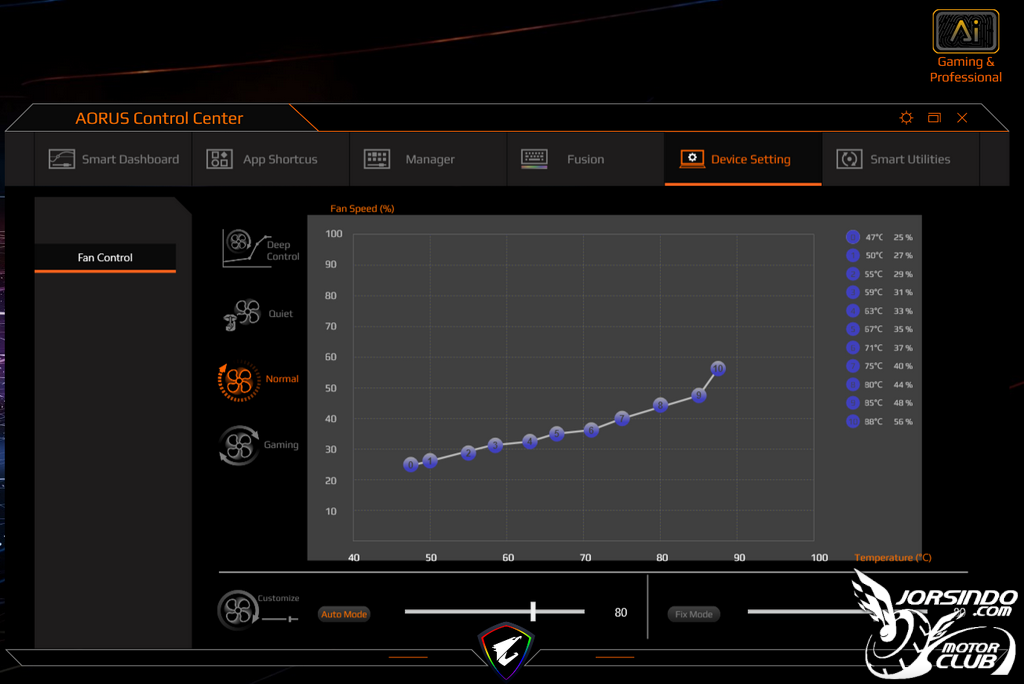Click curve point 2 on fan graph
1024x684 pixels.
[x=468, y=453]
